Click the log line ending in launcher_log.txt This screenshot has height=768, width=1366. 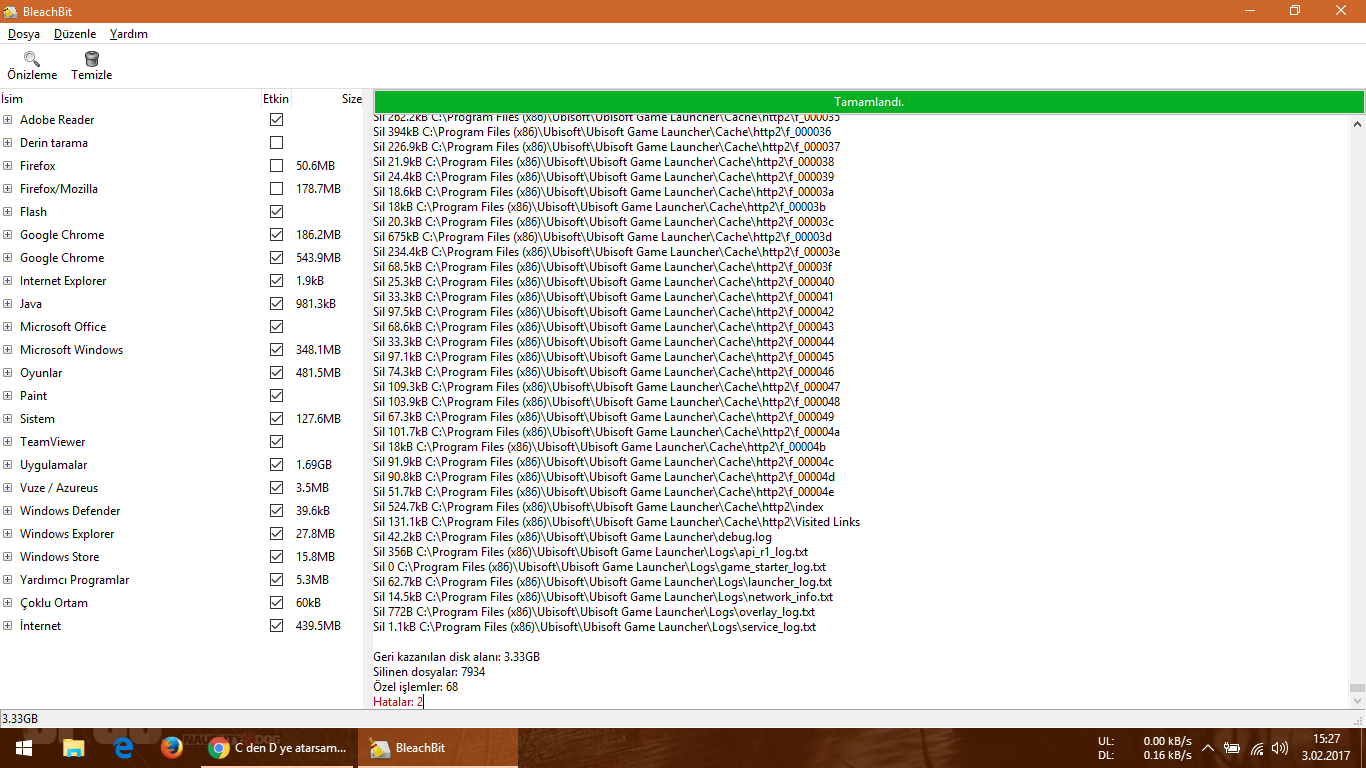[602, 582]
